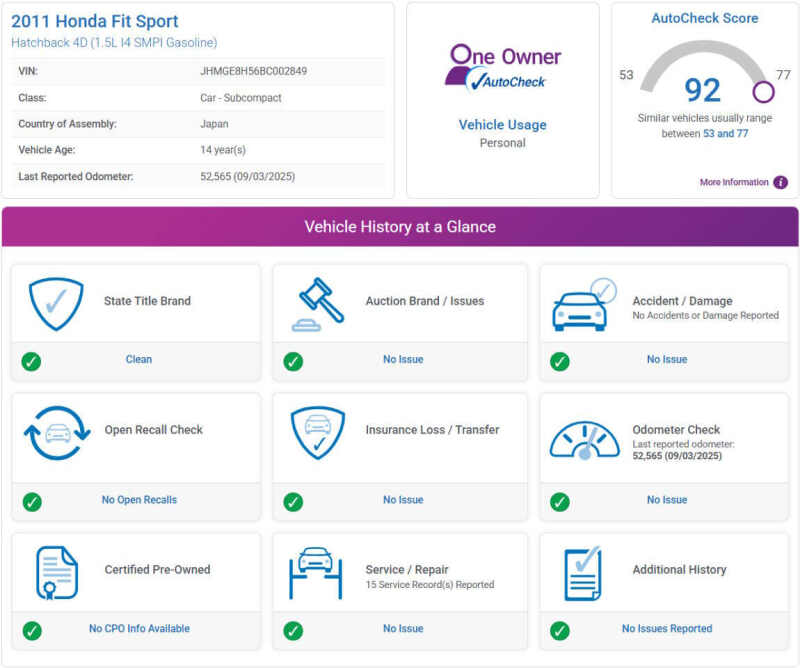Click the Certified Pre-Owned certificate icon
This screenshot has width=800, height=668.
[55, 573]
